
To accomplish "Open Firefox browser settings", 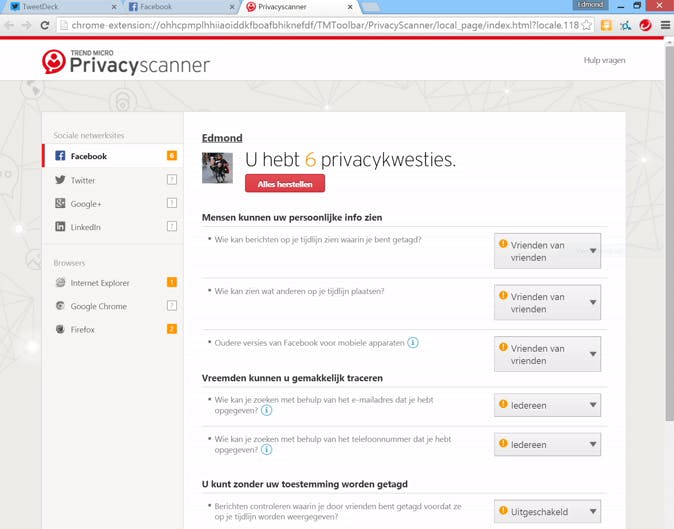I will click(x=113, y=330).
